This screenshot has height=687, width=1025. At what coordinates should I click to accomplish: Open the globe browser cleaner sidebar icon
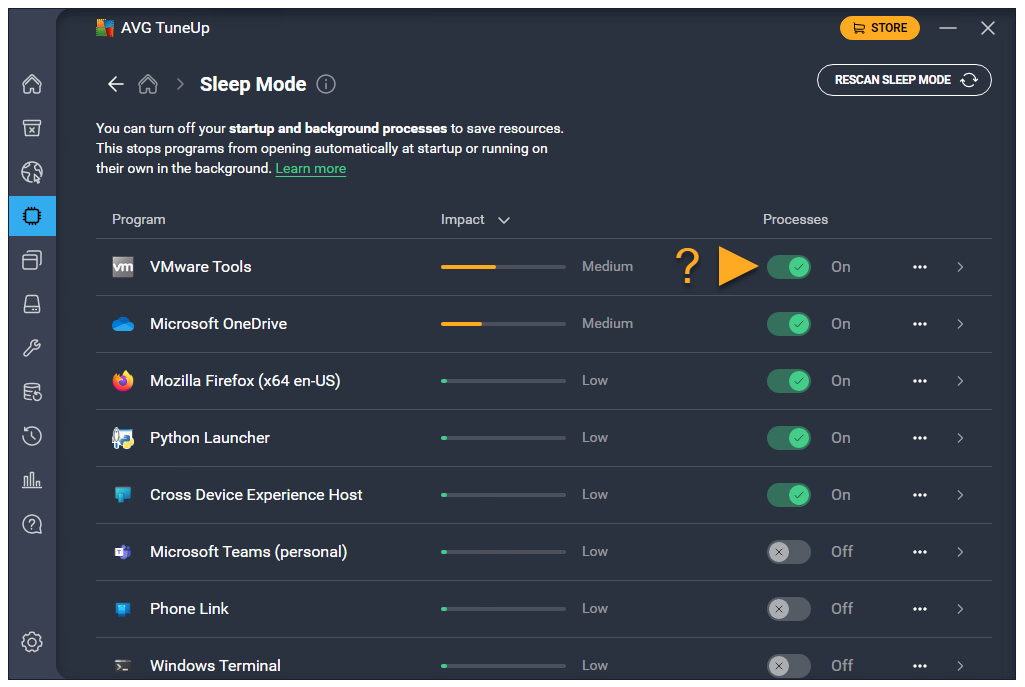pos(32,172)
